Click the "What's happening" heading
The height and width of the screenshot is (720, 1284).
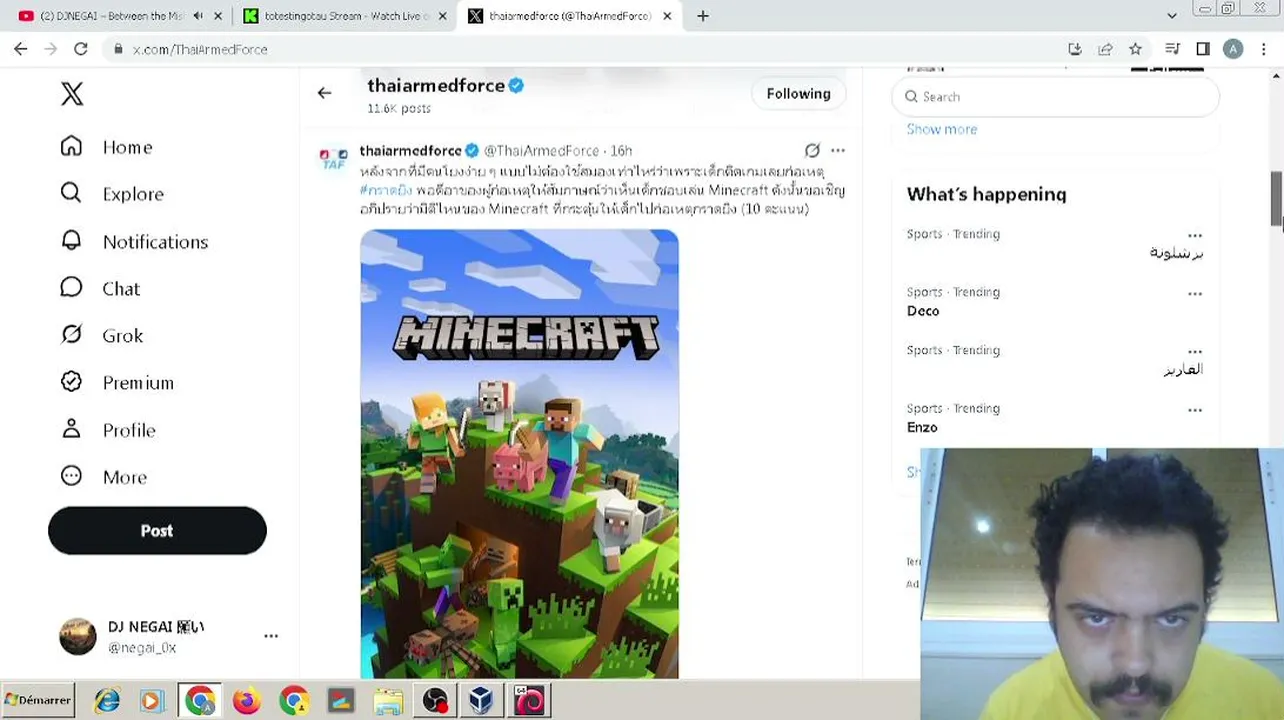click(x=987, y=195)
